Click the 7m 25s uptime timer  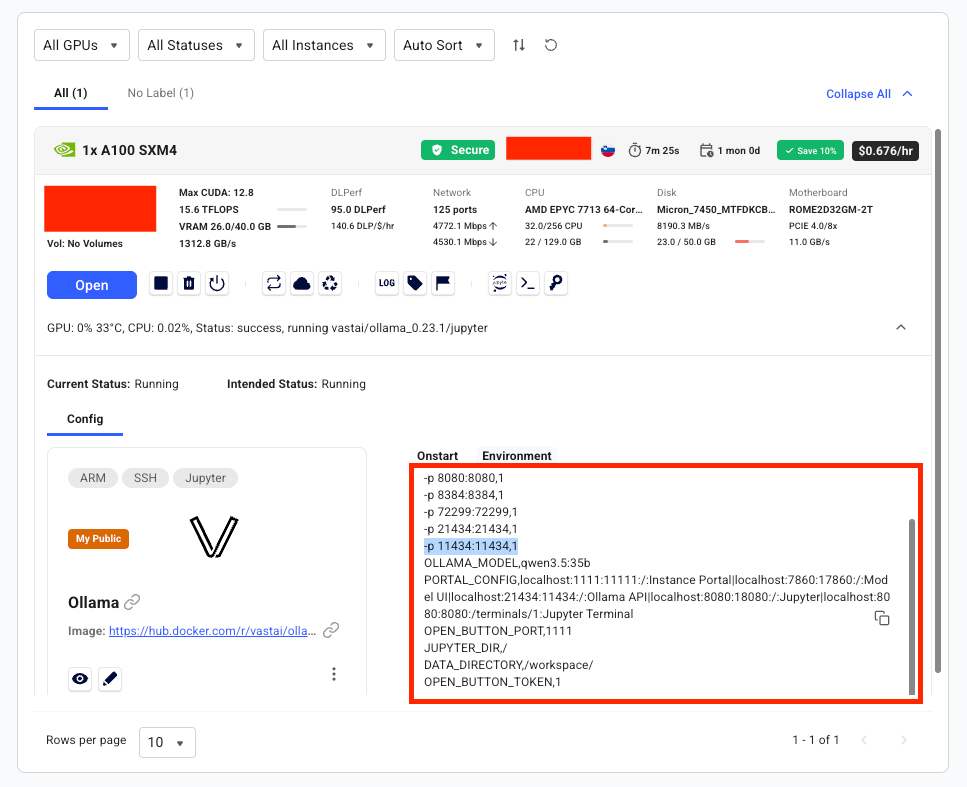(654, 150)
